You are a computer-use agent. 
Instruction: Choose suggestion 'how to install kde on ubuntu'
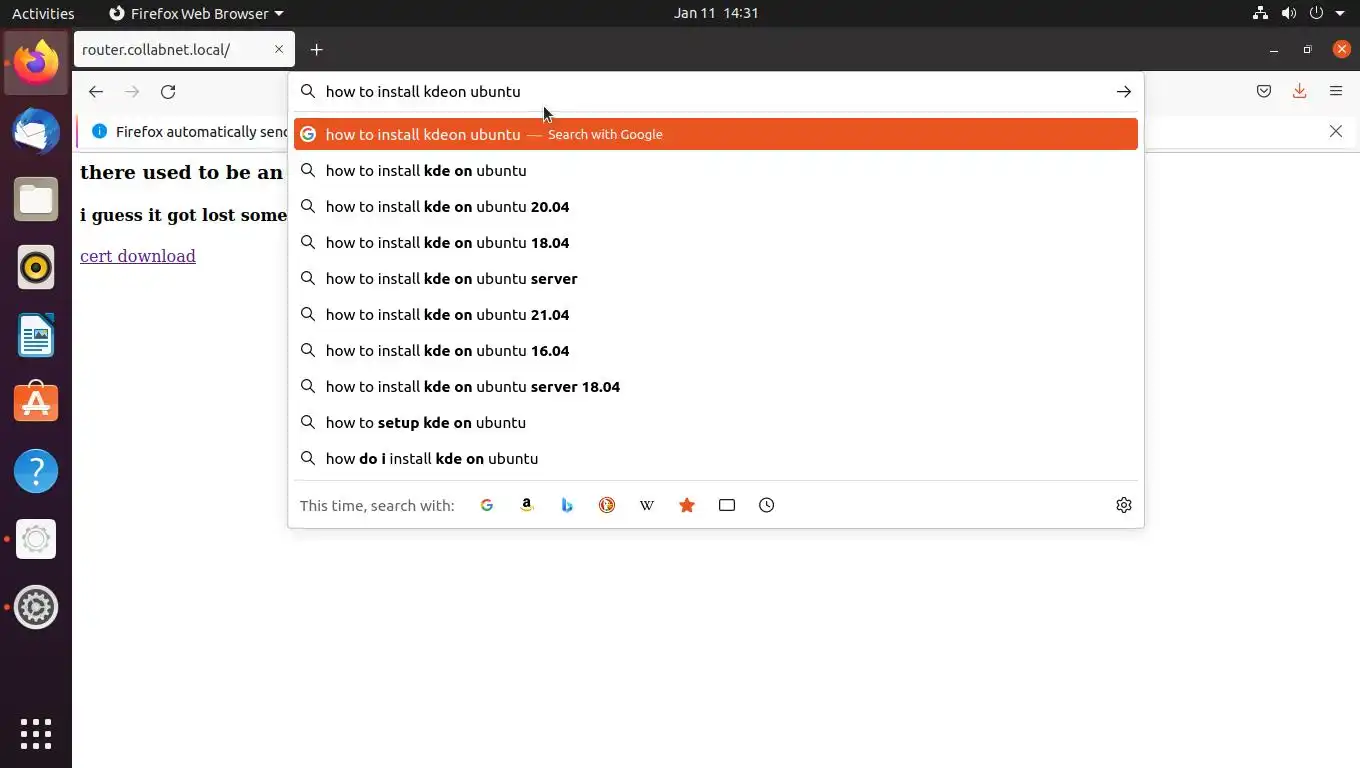point(716,170)
